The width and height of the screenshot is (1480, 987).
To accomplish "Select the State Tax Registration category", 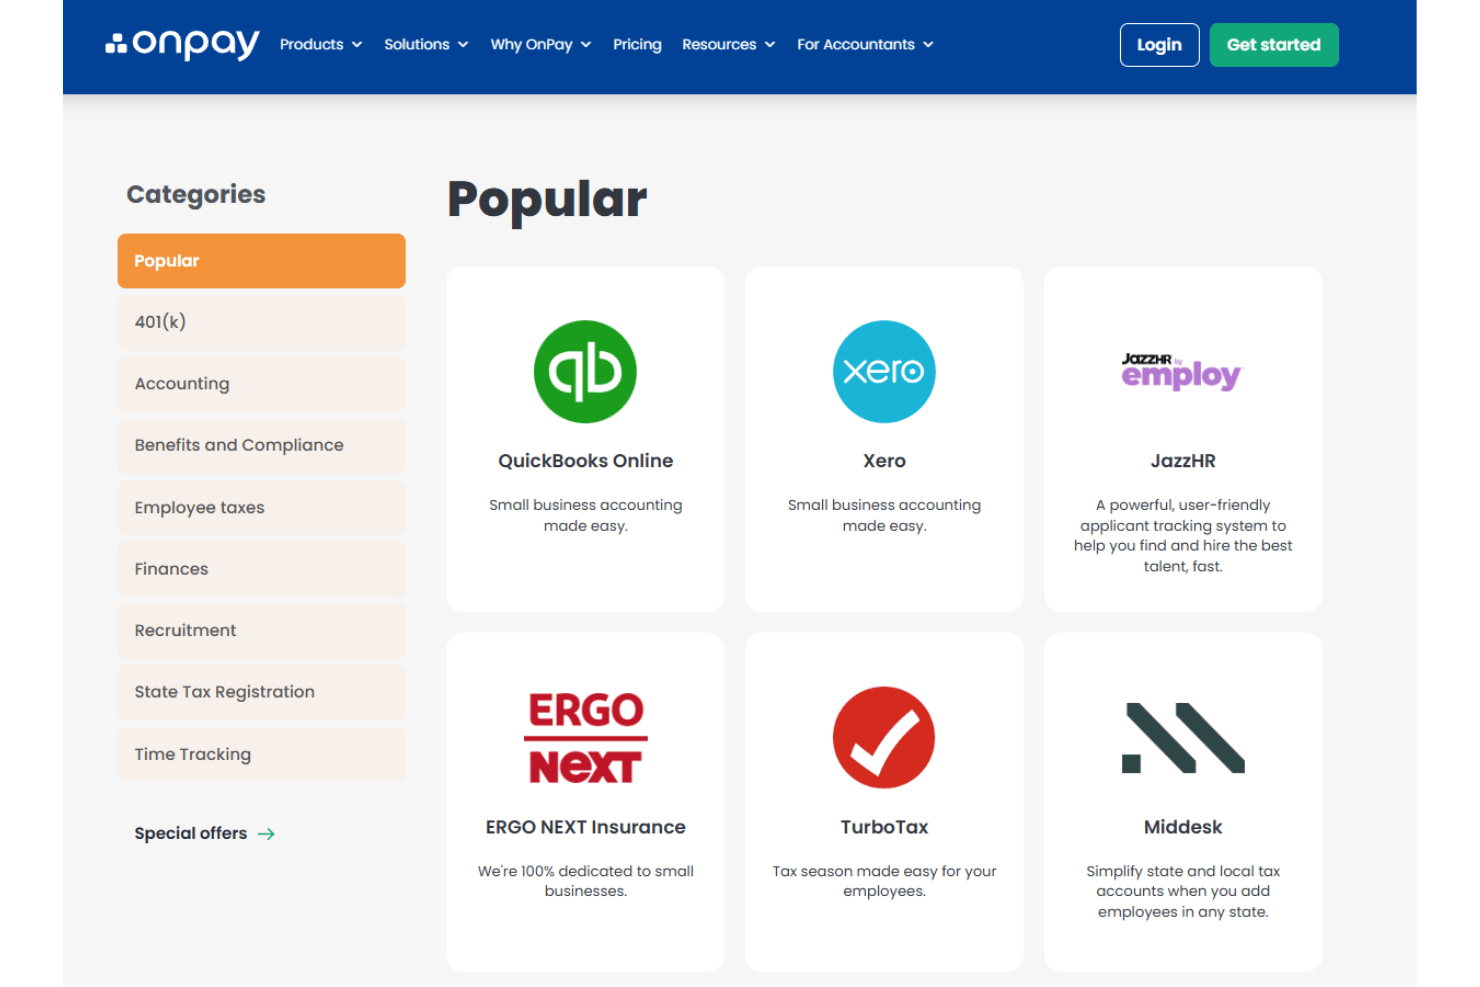I will tap(261, 692).
